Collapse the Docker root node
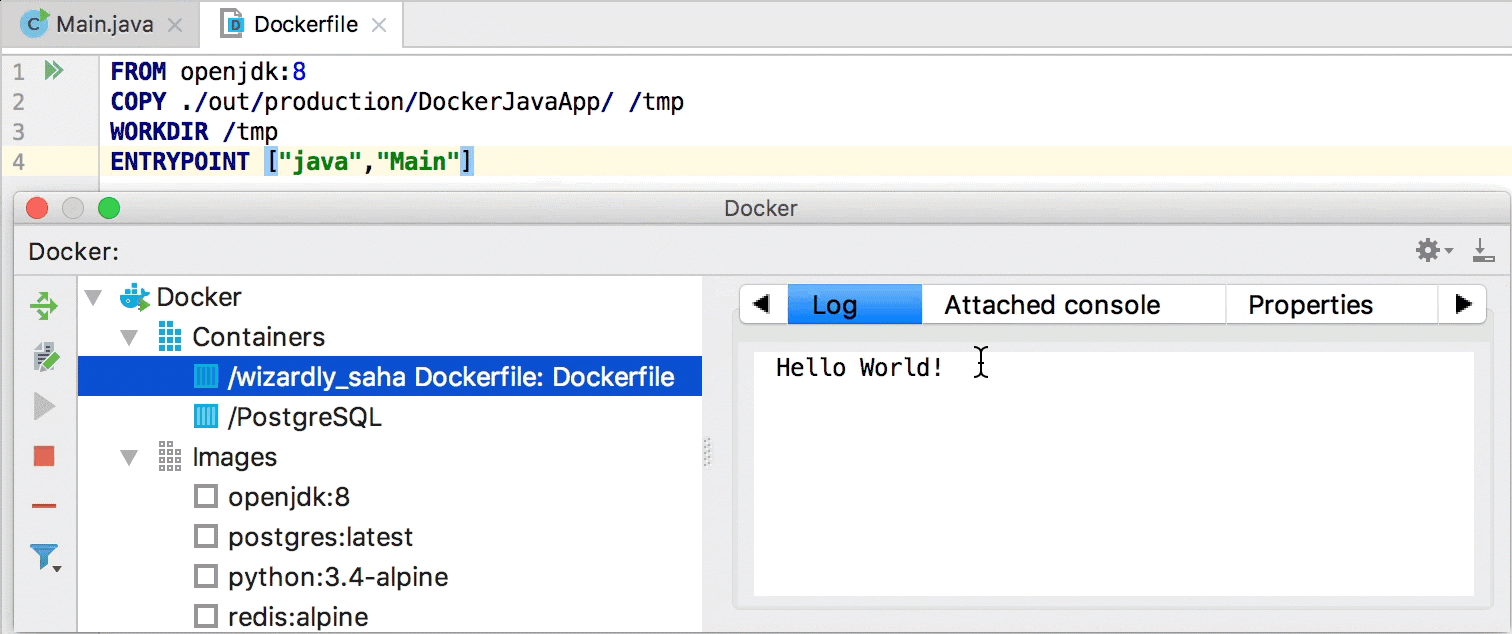The image size is (1512, 634). tap(92, 297)
